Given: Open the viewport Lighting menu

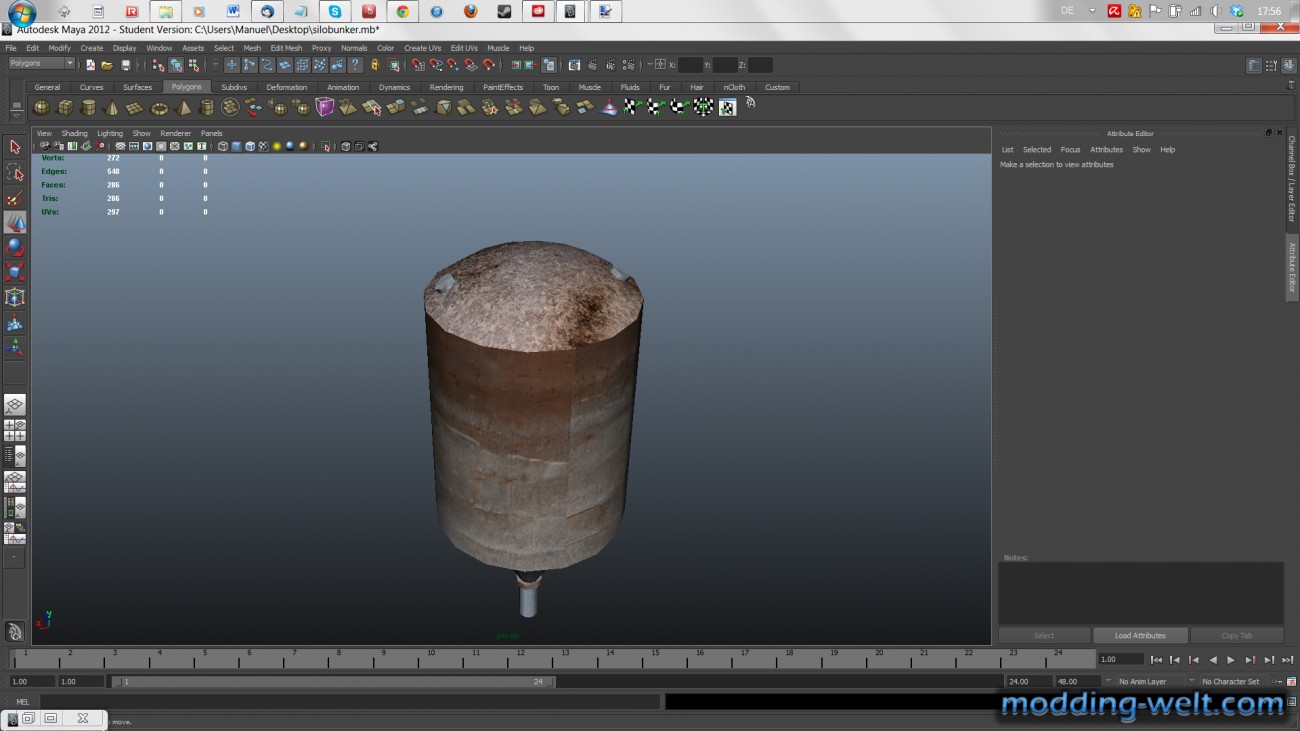Looking at the screenshot, I should tap(110, 133).
